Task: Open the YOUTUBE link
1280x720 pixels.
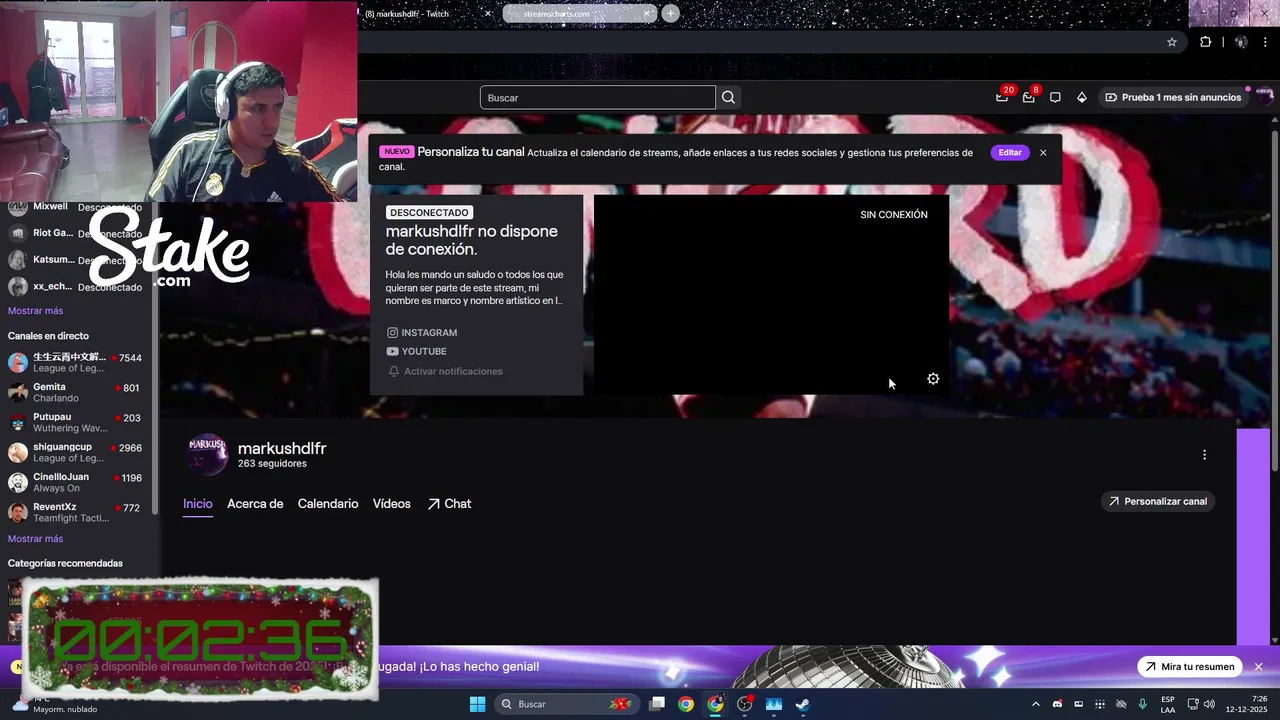Action: point(417,352)
